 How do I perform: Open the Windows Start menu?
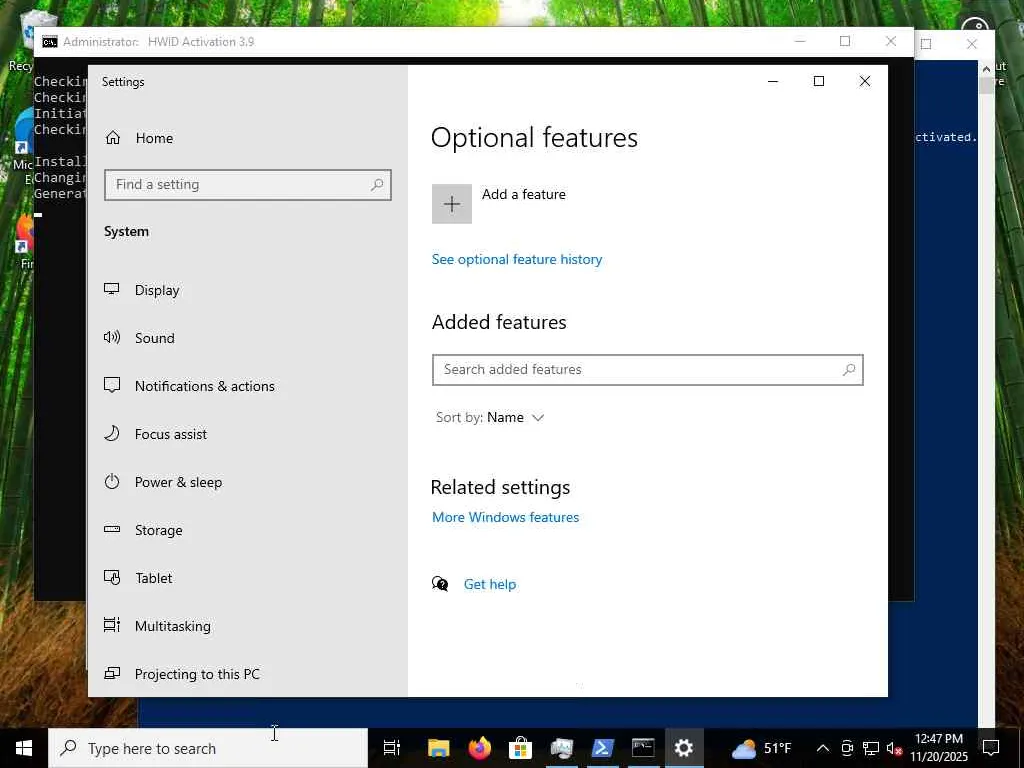(x=24, y=748)
